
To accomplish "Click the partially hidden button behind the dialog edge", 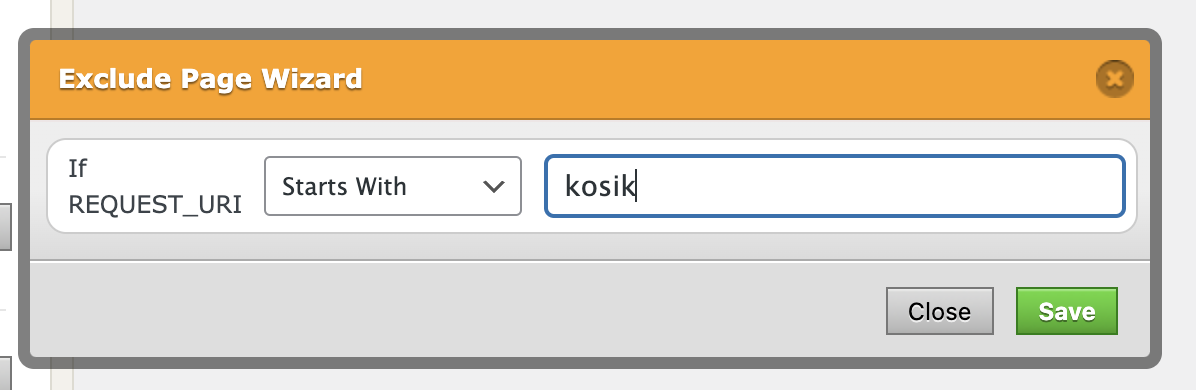I will pyautogui.click(x=5, y=227).
